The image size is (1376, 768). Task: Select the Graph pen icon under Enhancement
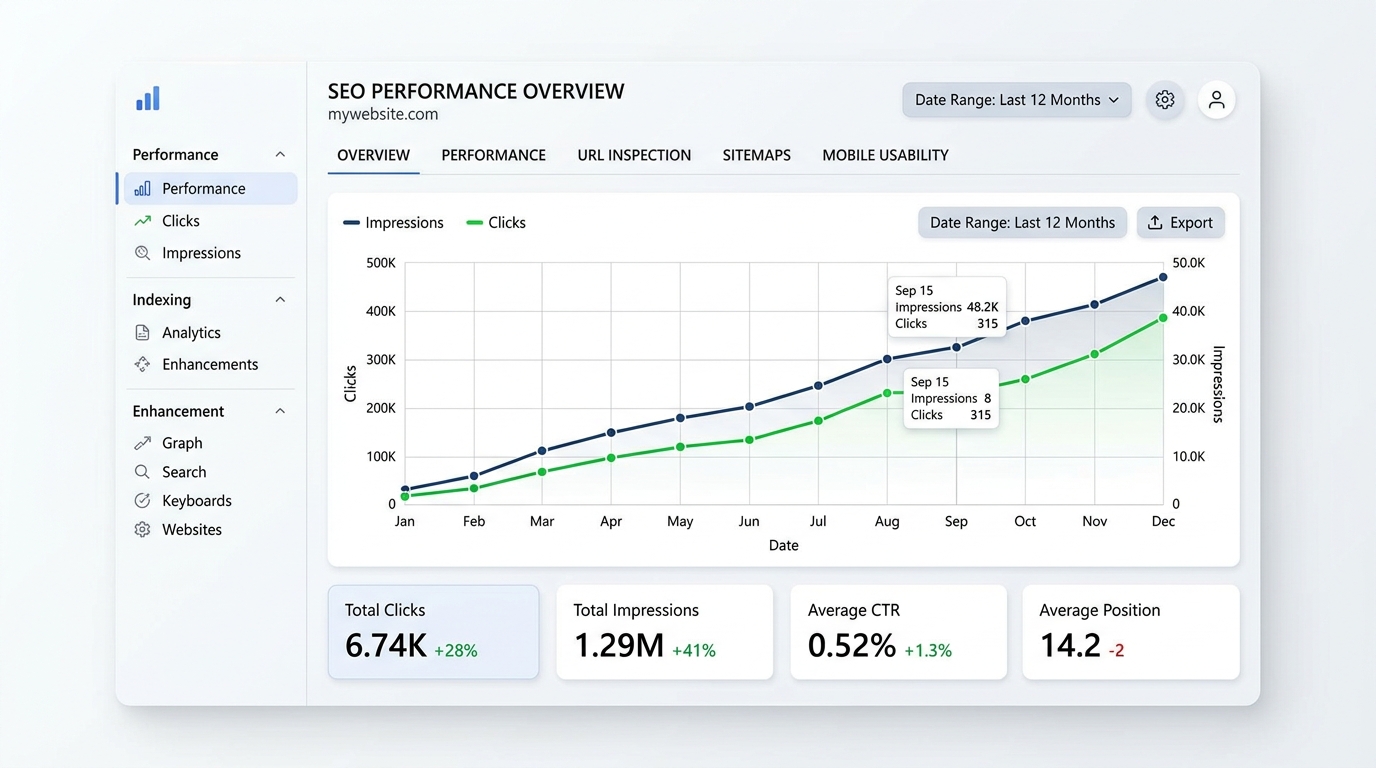[142, 442]
